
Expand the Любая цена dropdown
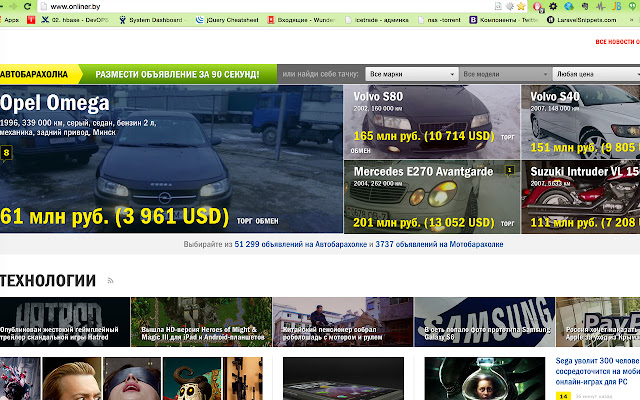pyautogui.click(x=594, y=74)
